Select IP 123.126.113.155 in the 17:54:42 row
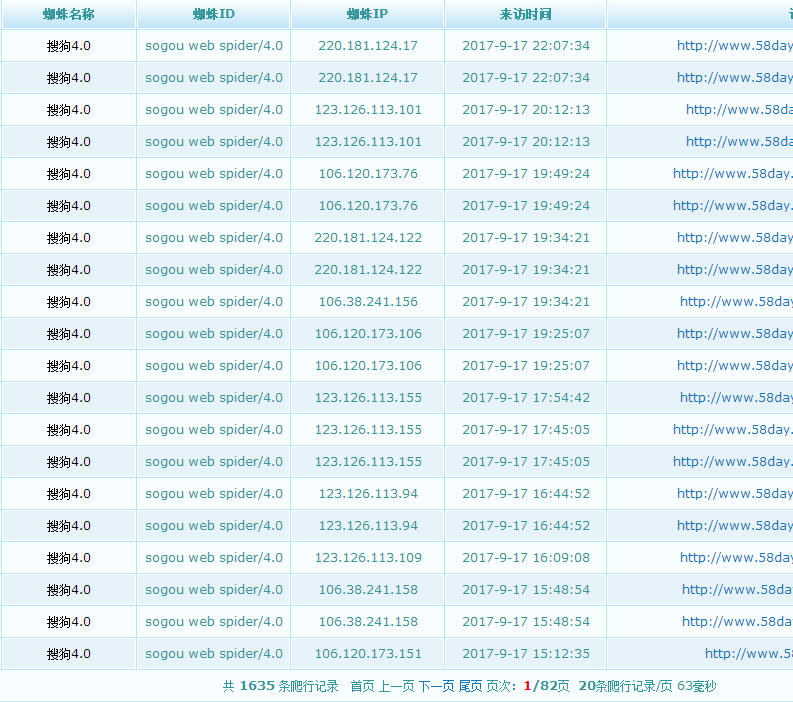Screen dimensions: 793x702 click(368, 398)
